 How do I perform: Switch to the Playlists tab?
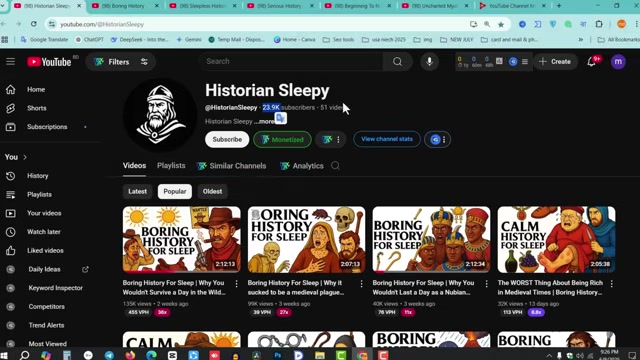pyautogui.click(x=171, y=166)
